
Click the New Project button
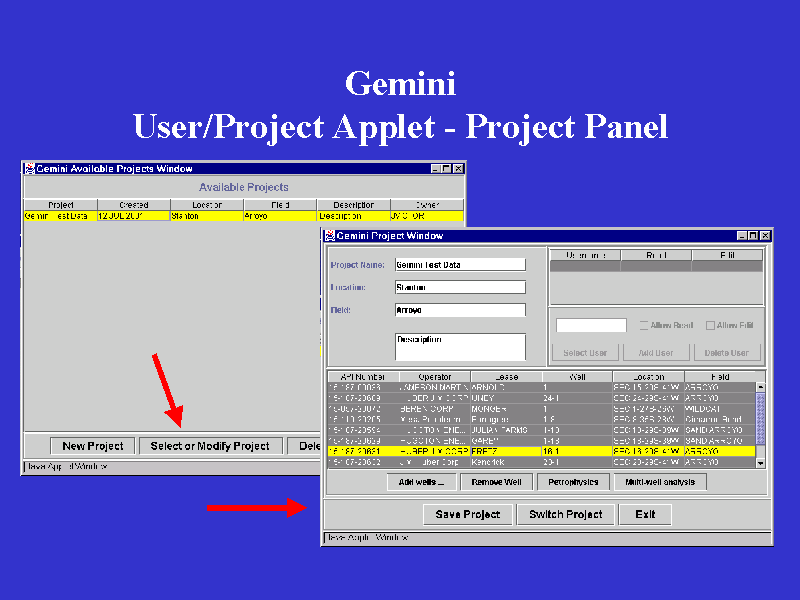tap(93, 446)
